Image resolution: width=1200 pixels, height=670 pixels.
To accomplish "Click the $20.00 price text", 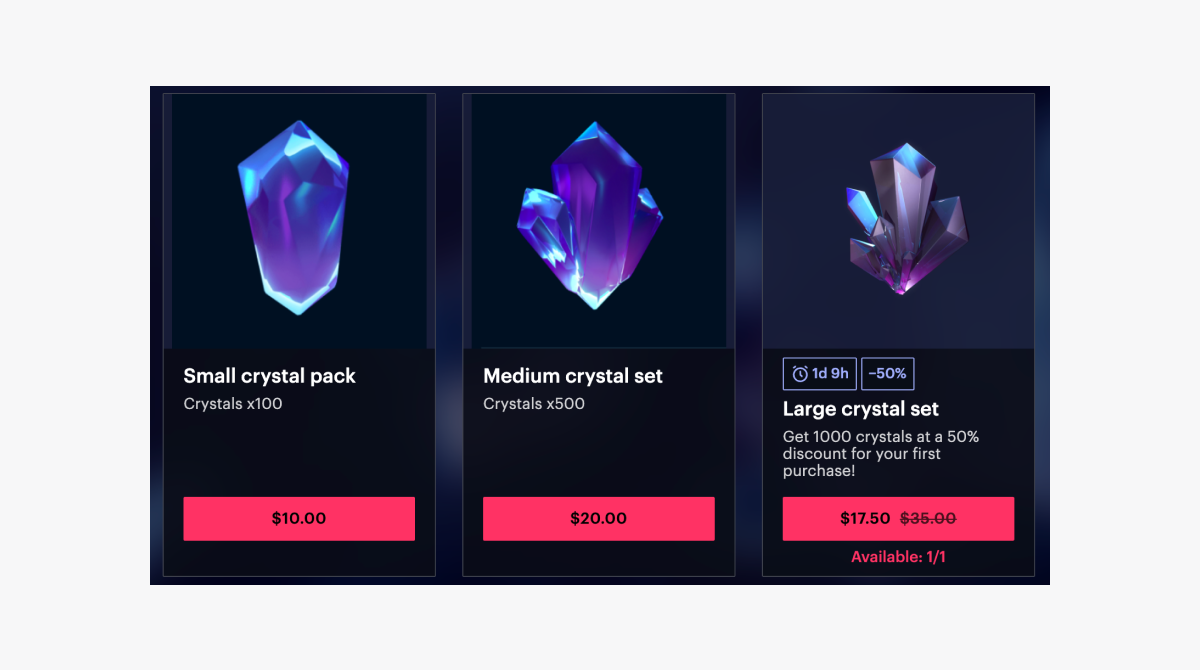I will [599, 519].
